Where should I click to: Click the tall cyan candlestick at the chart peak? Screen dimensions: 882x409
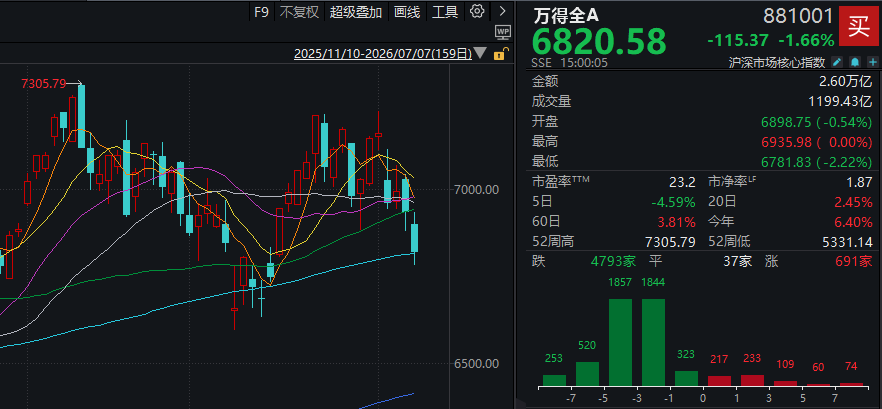[x=82, y=116]
